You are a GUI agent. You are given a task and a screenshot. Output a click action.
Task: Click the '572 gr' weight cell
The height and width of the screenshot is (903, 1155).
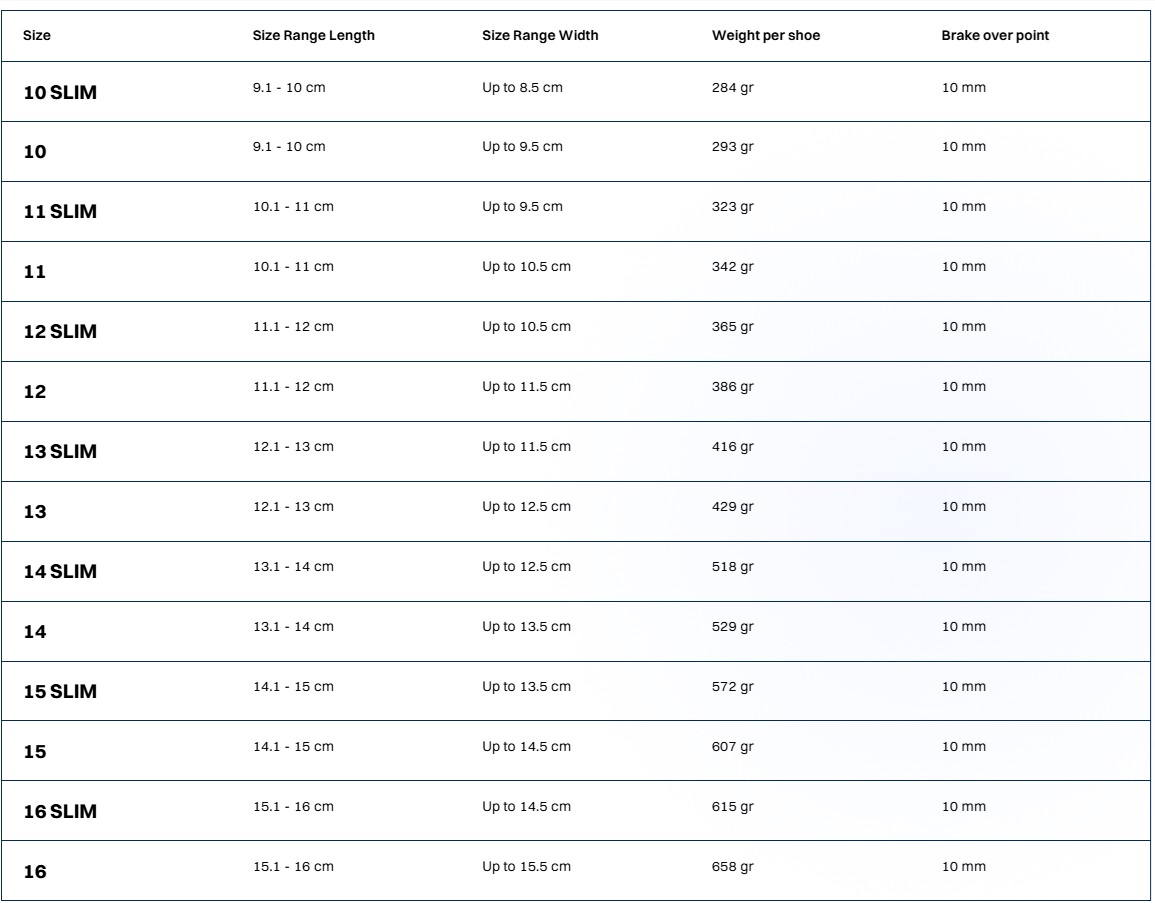(x=732, y=687)
